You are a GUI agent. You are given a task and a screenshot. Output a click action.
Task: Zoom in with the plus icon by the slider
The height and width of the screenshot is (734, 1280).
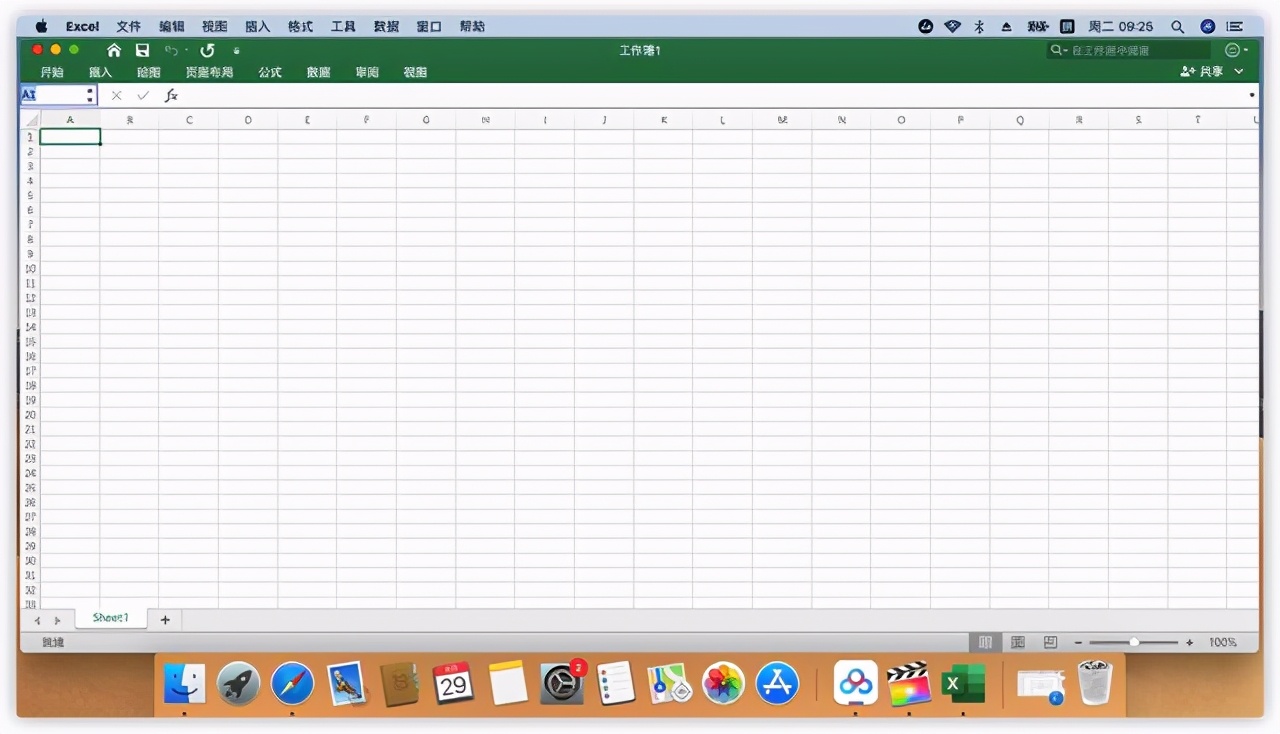point(1189,642)
